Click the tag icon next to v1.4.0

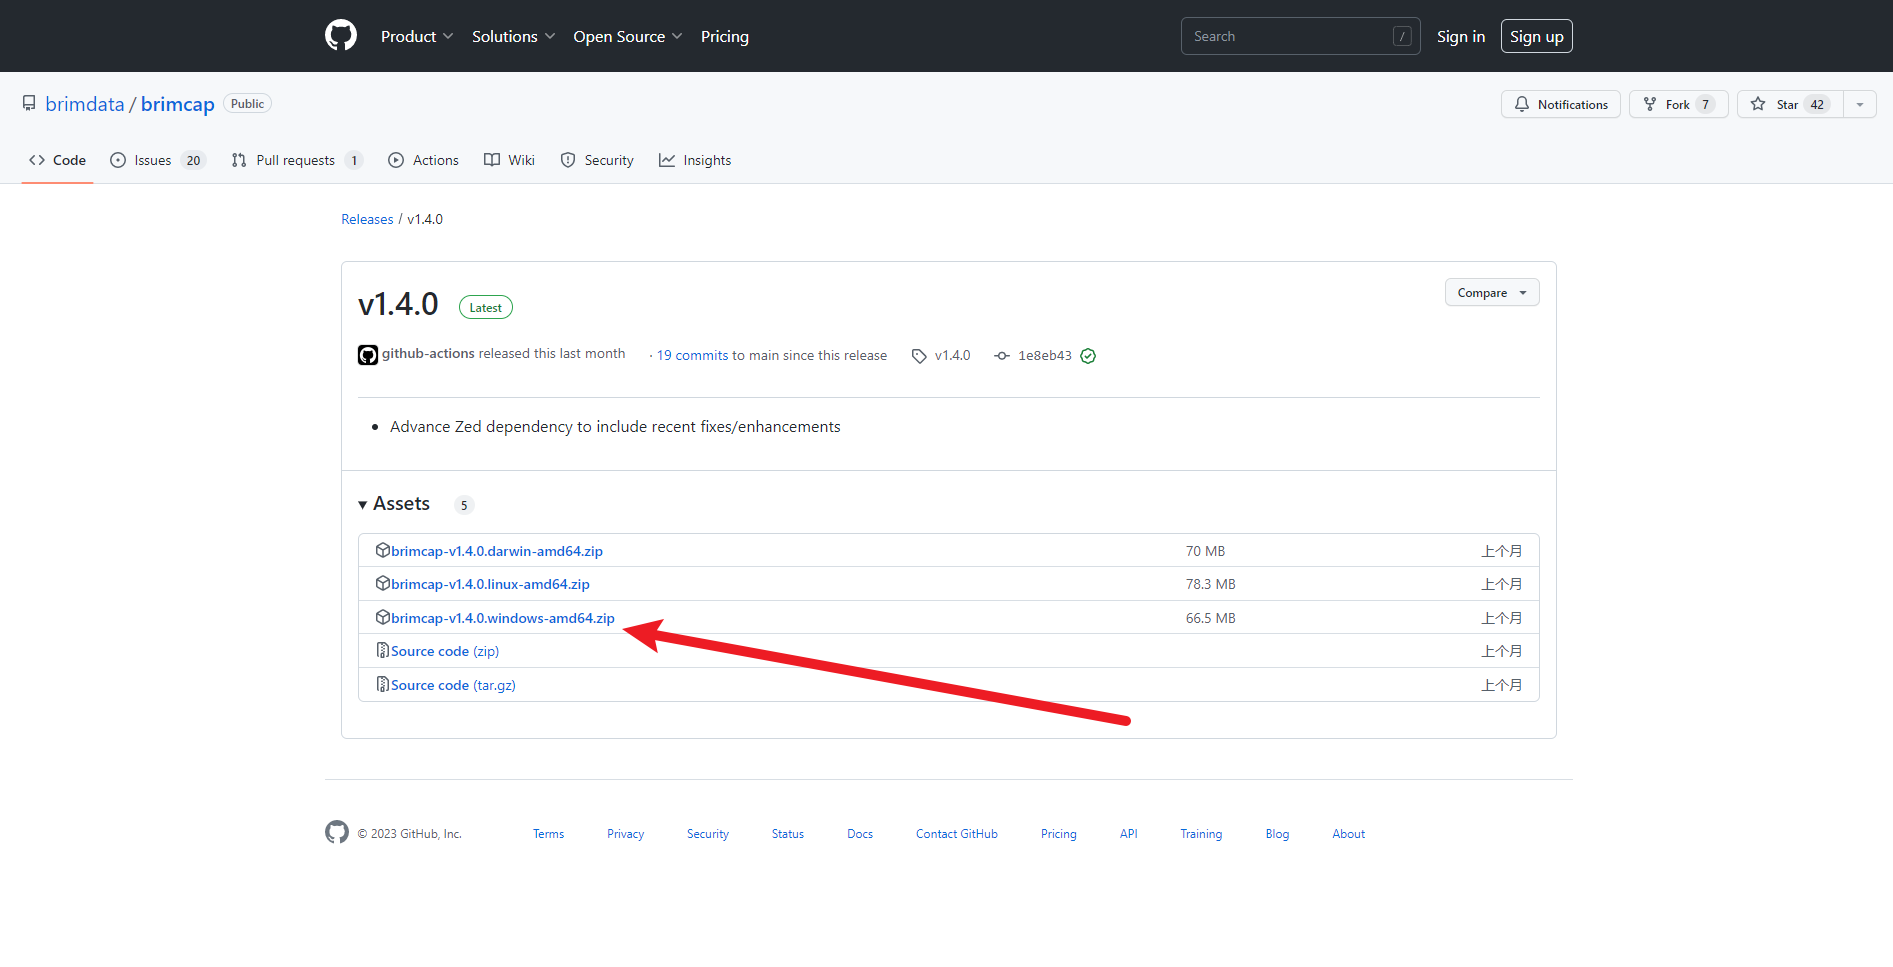919,356
